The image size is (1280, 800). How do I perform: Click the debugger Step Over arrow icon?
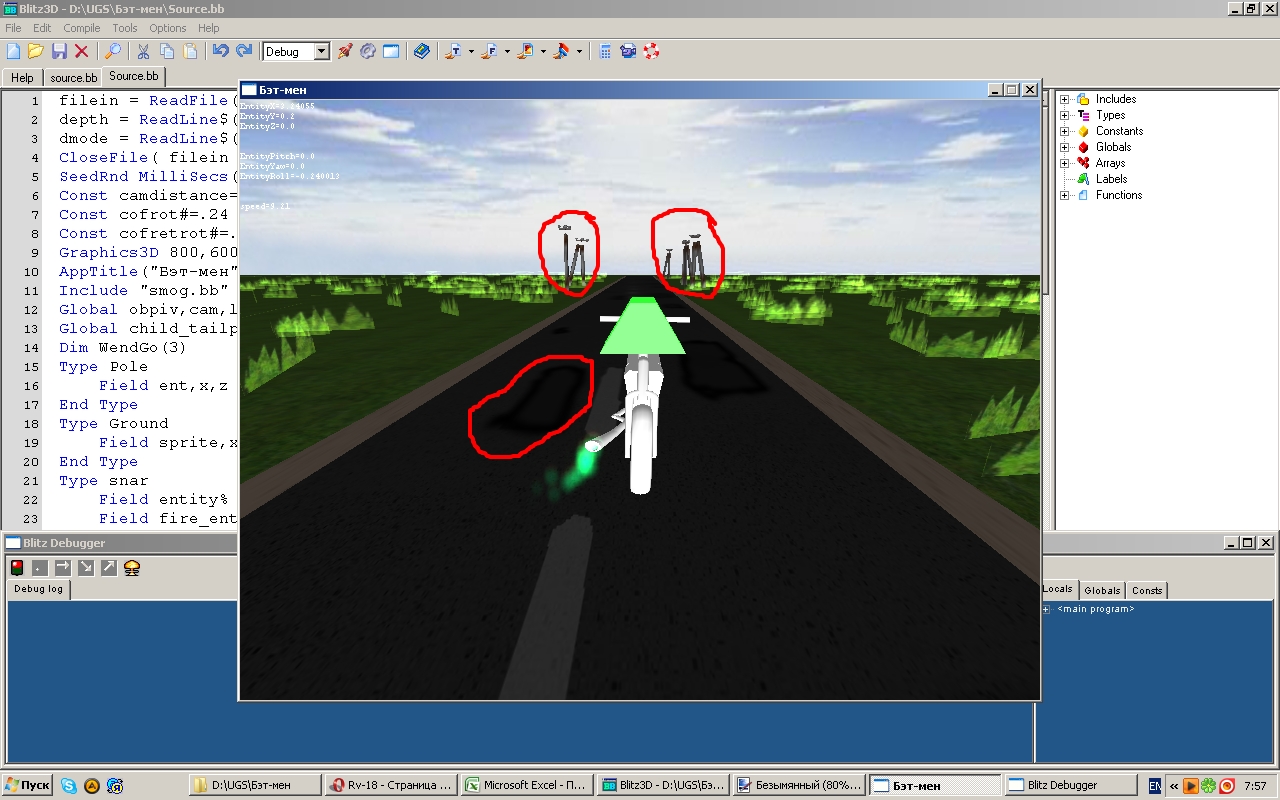62,568
